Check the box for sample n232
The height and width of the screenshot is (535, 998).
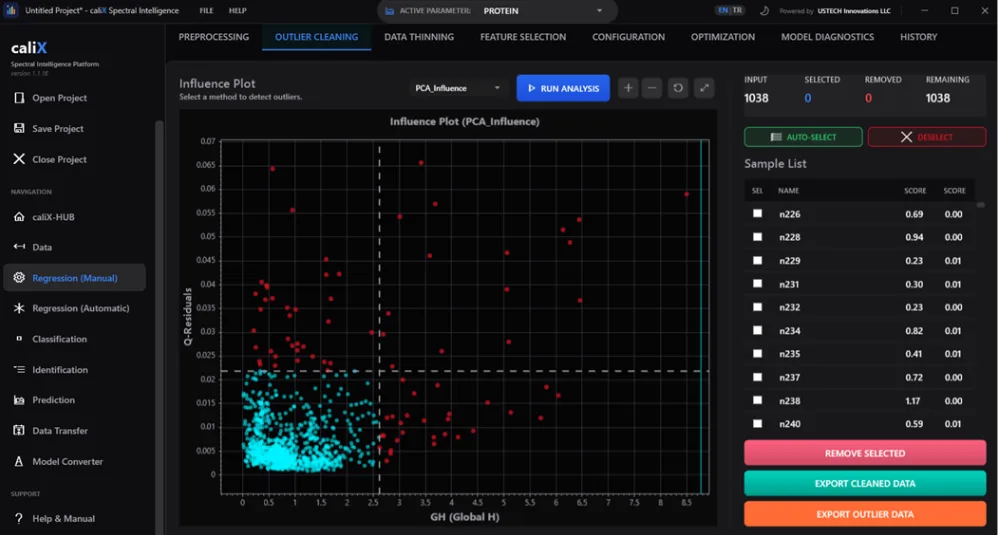point(757,307)
